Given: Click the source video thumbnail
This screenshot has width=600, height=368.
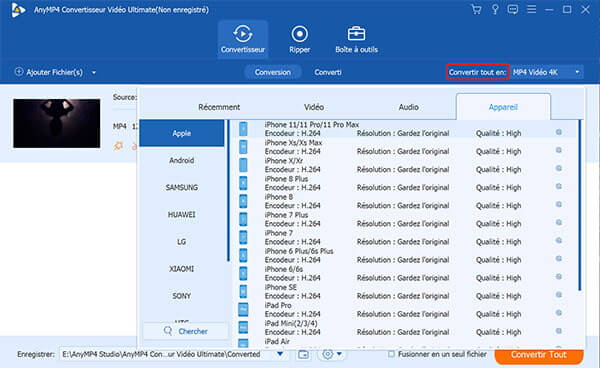Looking at the screenshot, I should tap(57, 123).
